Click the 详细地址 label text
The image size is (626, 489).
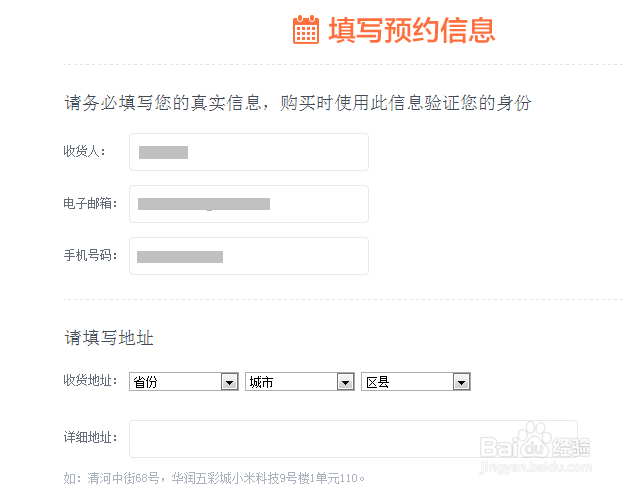90,438
